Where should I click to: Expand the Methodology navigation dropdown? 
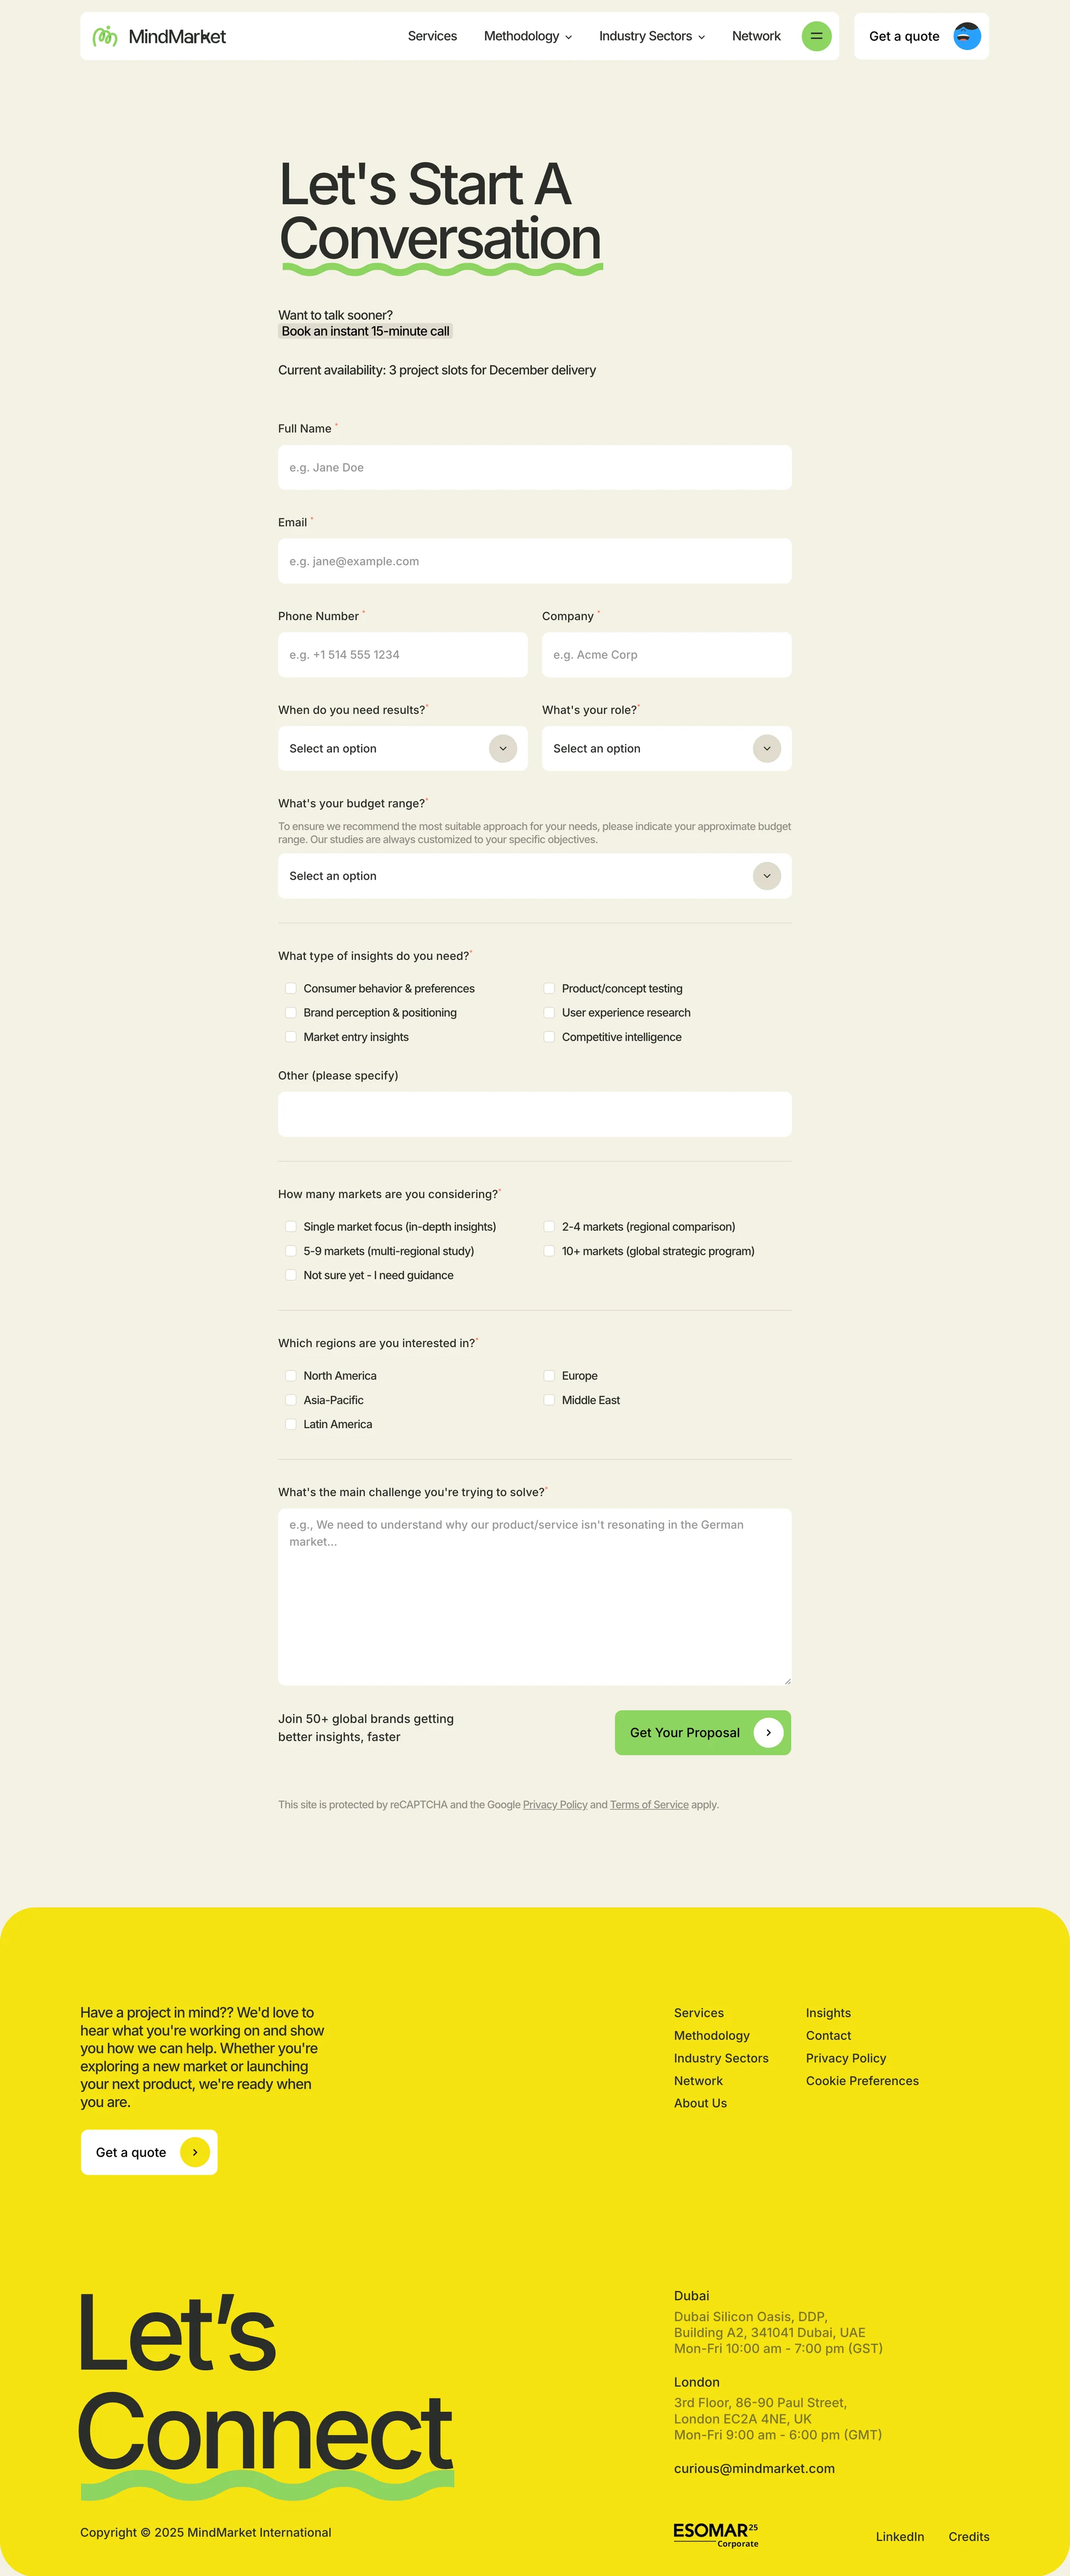[527, 36]
